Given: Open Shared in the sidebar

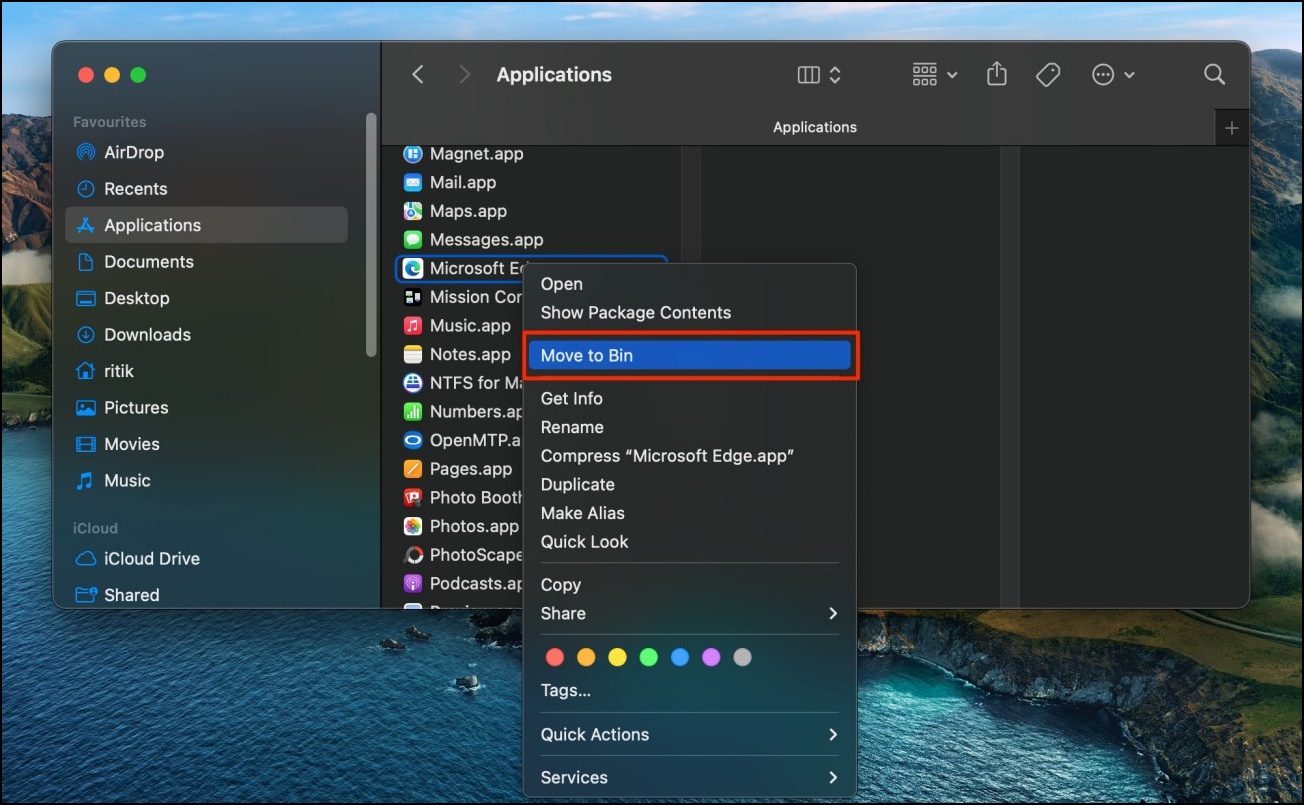Looking at the screenshot, I should tap(206, 595).
